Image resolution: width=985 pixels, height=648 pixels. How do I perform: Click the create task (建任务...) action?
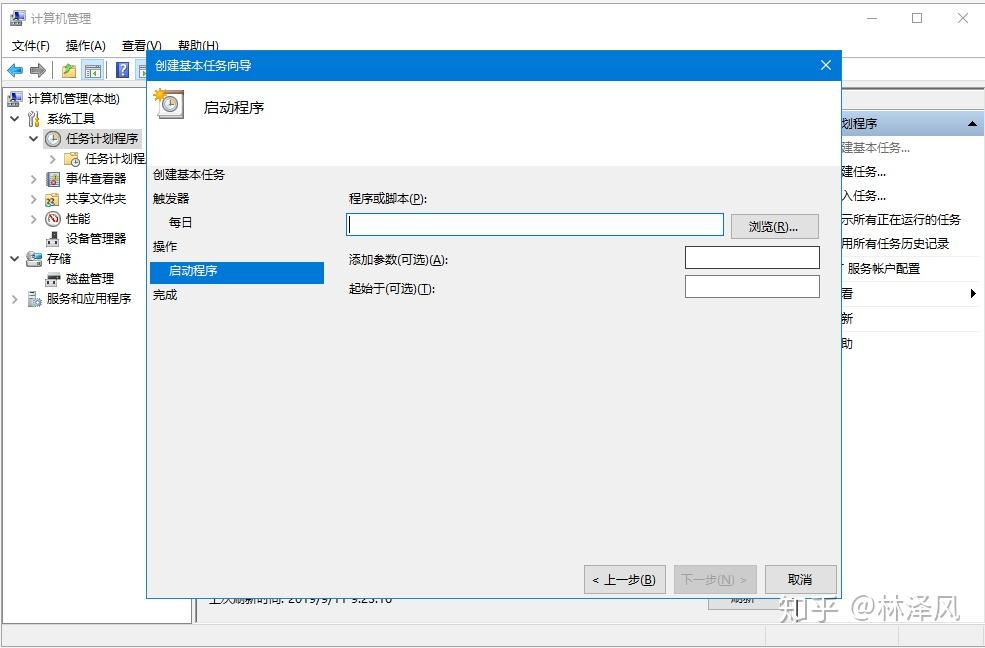(x=864, y=172)
